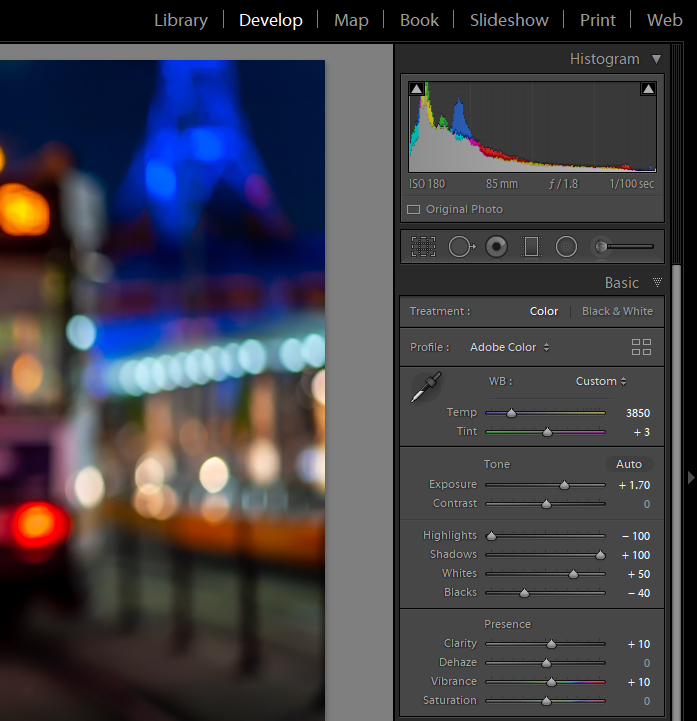This screenshot has width=697, height=721.
Task: Click the Highlights value − 100 field
Action: pos(636,536)
